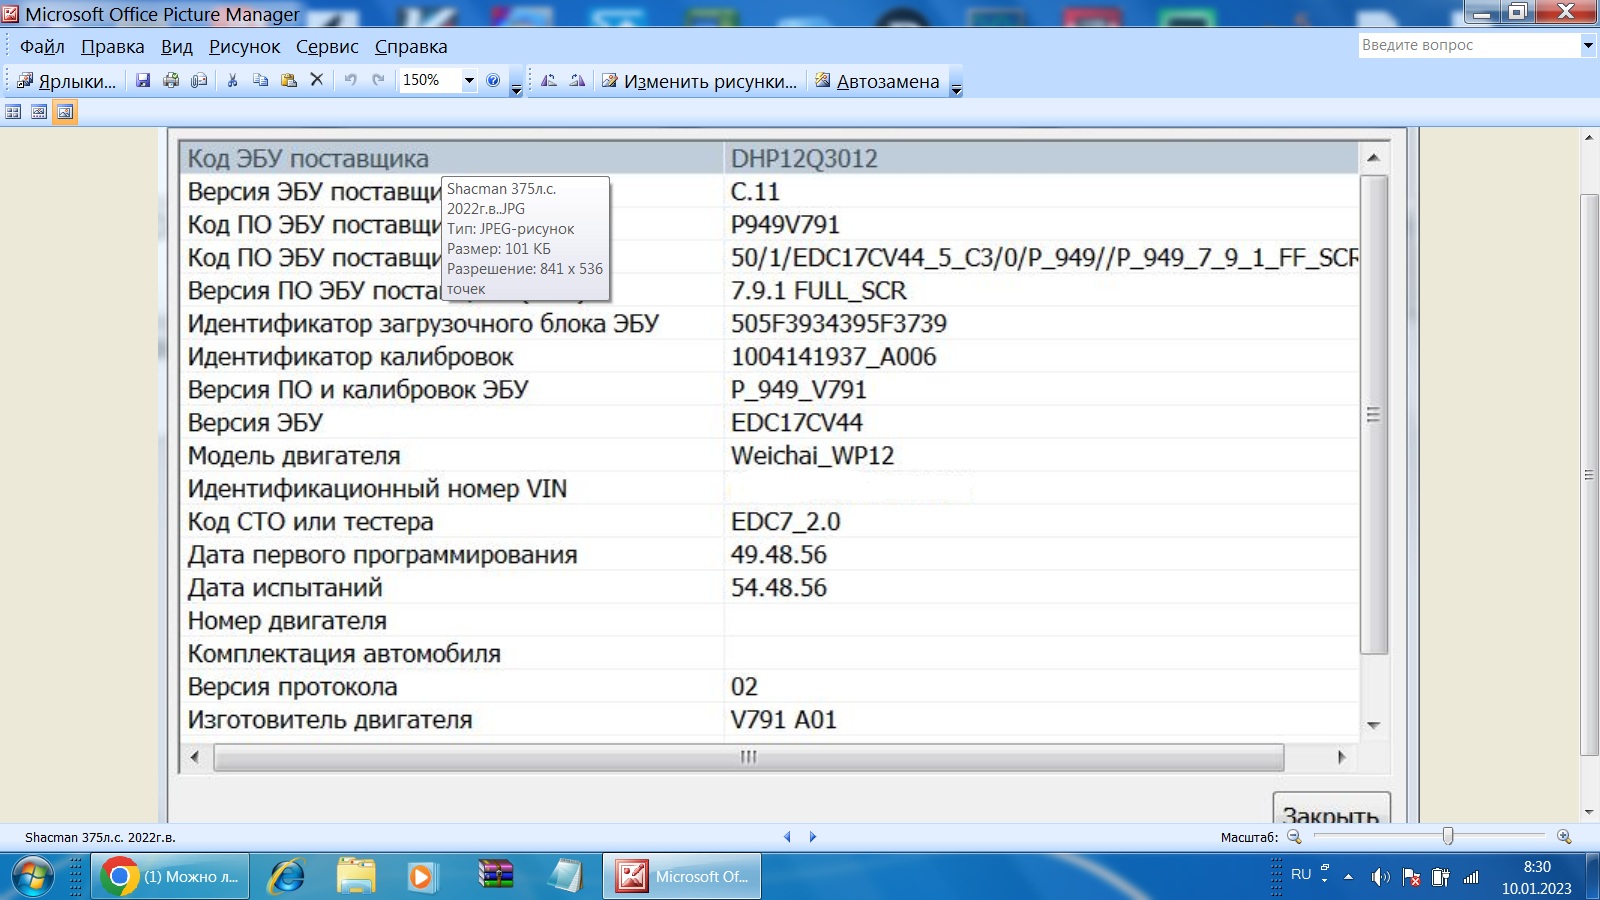Click the Cut (scissors) icon
The height and width of the screenshot is (900, 1600).
tap(232, 81)
